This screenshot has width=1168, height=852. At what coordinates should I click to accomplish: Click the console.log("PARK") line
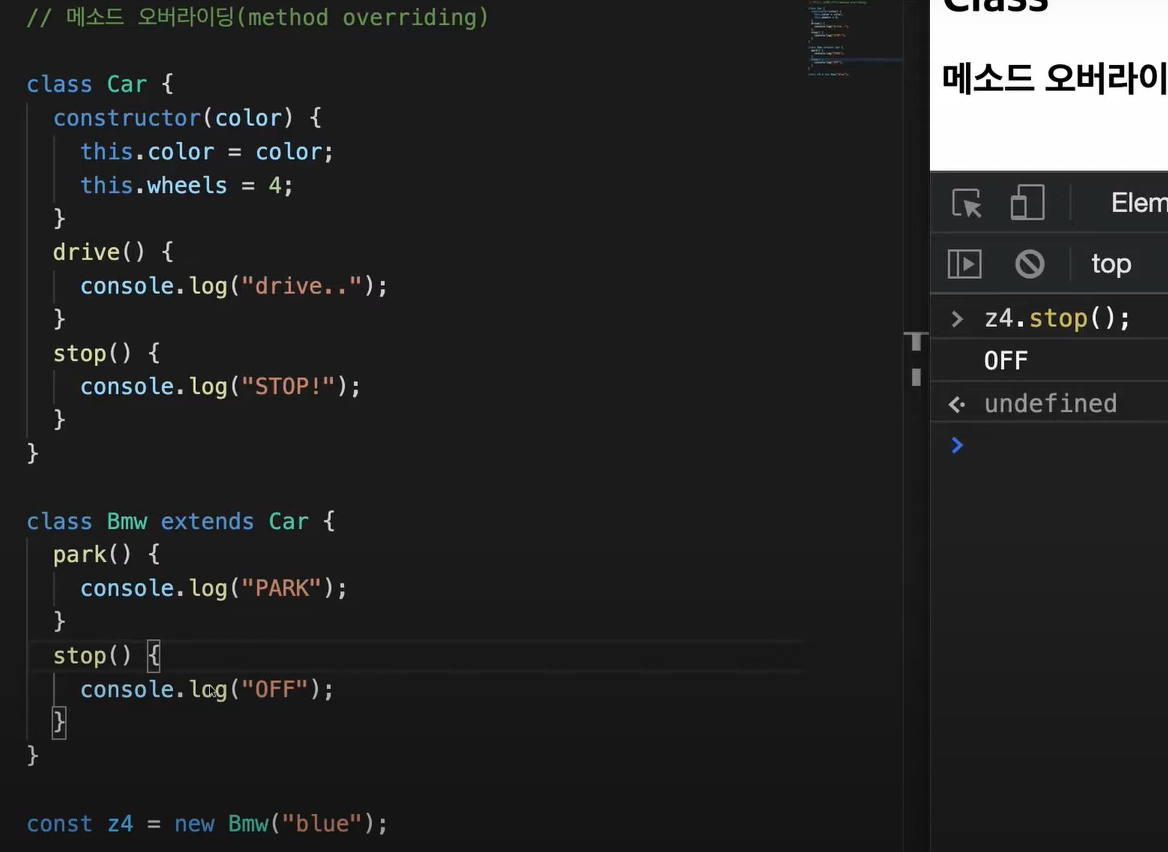[x=214, y=588]
